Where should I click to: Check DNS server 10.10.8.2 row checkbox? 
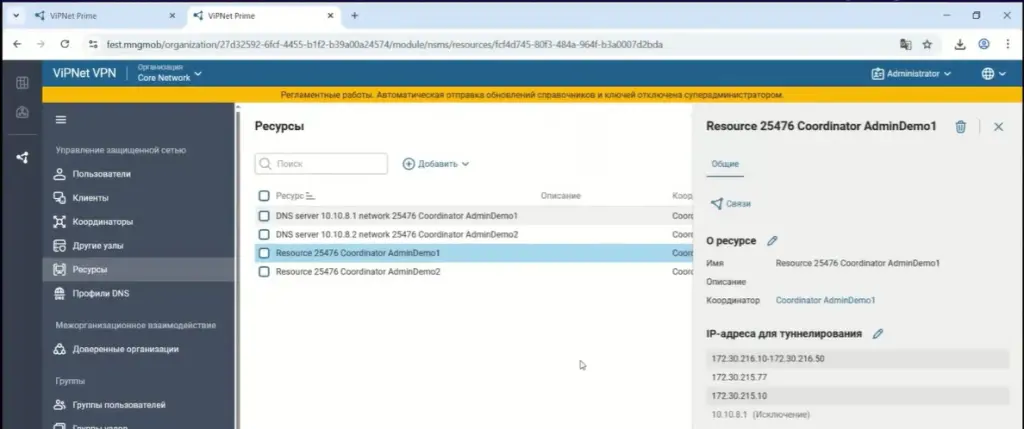tap(264, 234)
